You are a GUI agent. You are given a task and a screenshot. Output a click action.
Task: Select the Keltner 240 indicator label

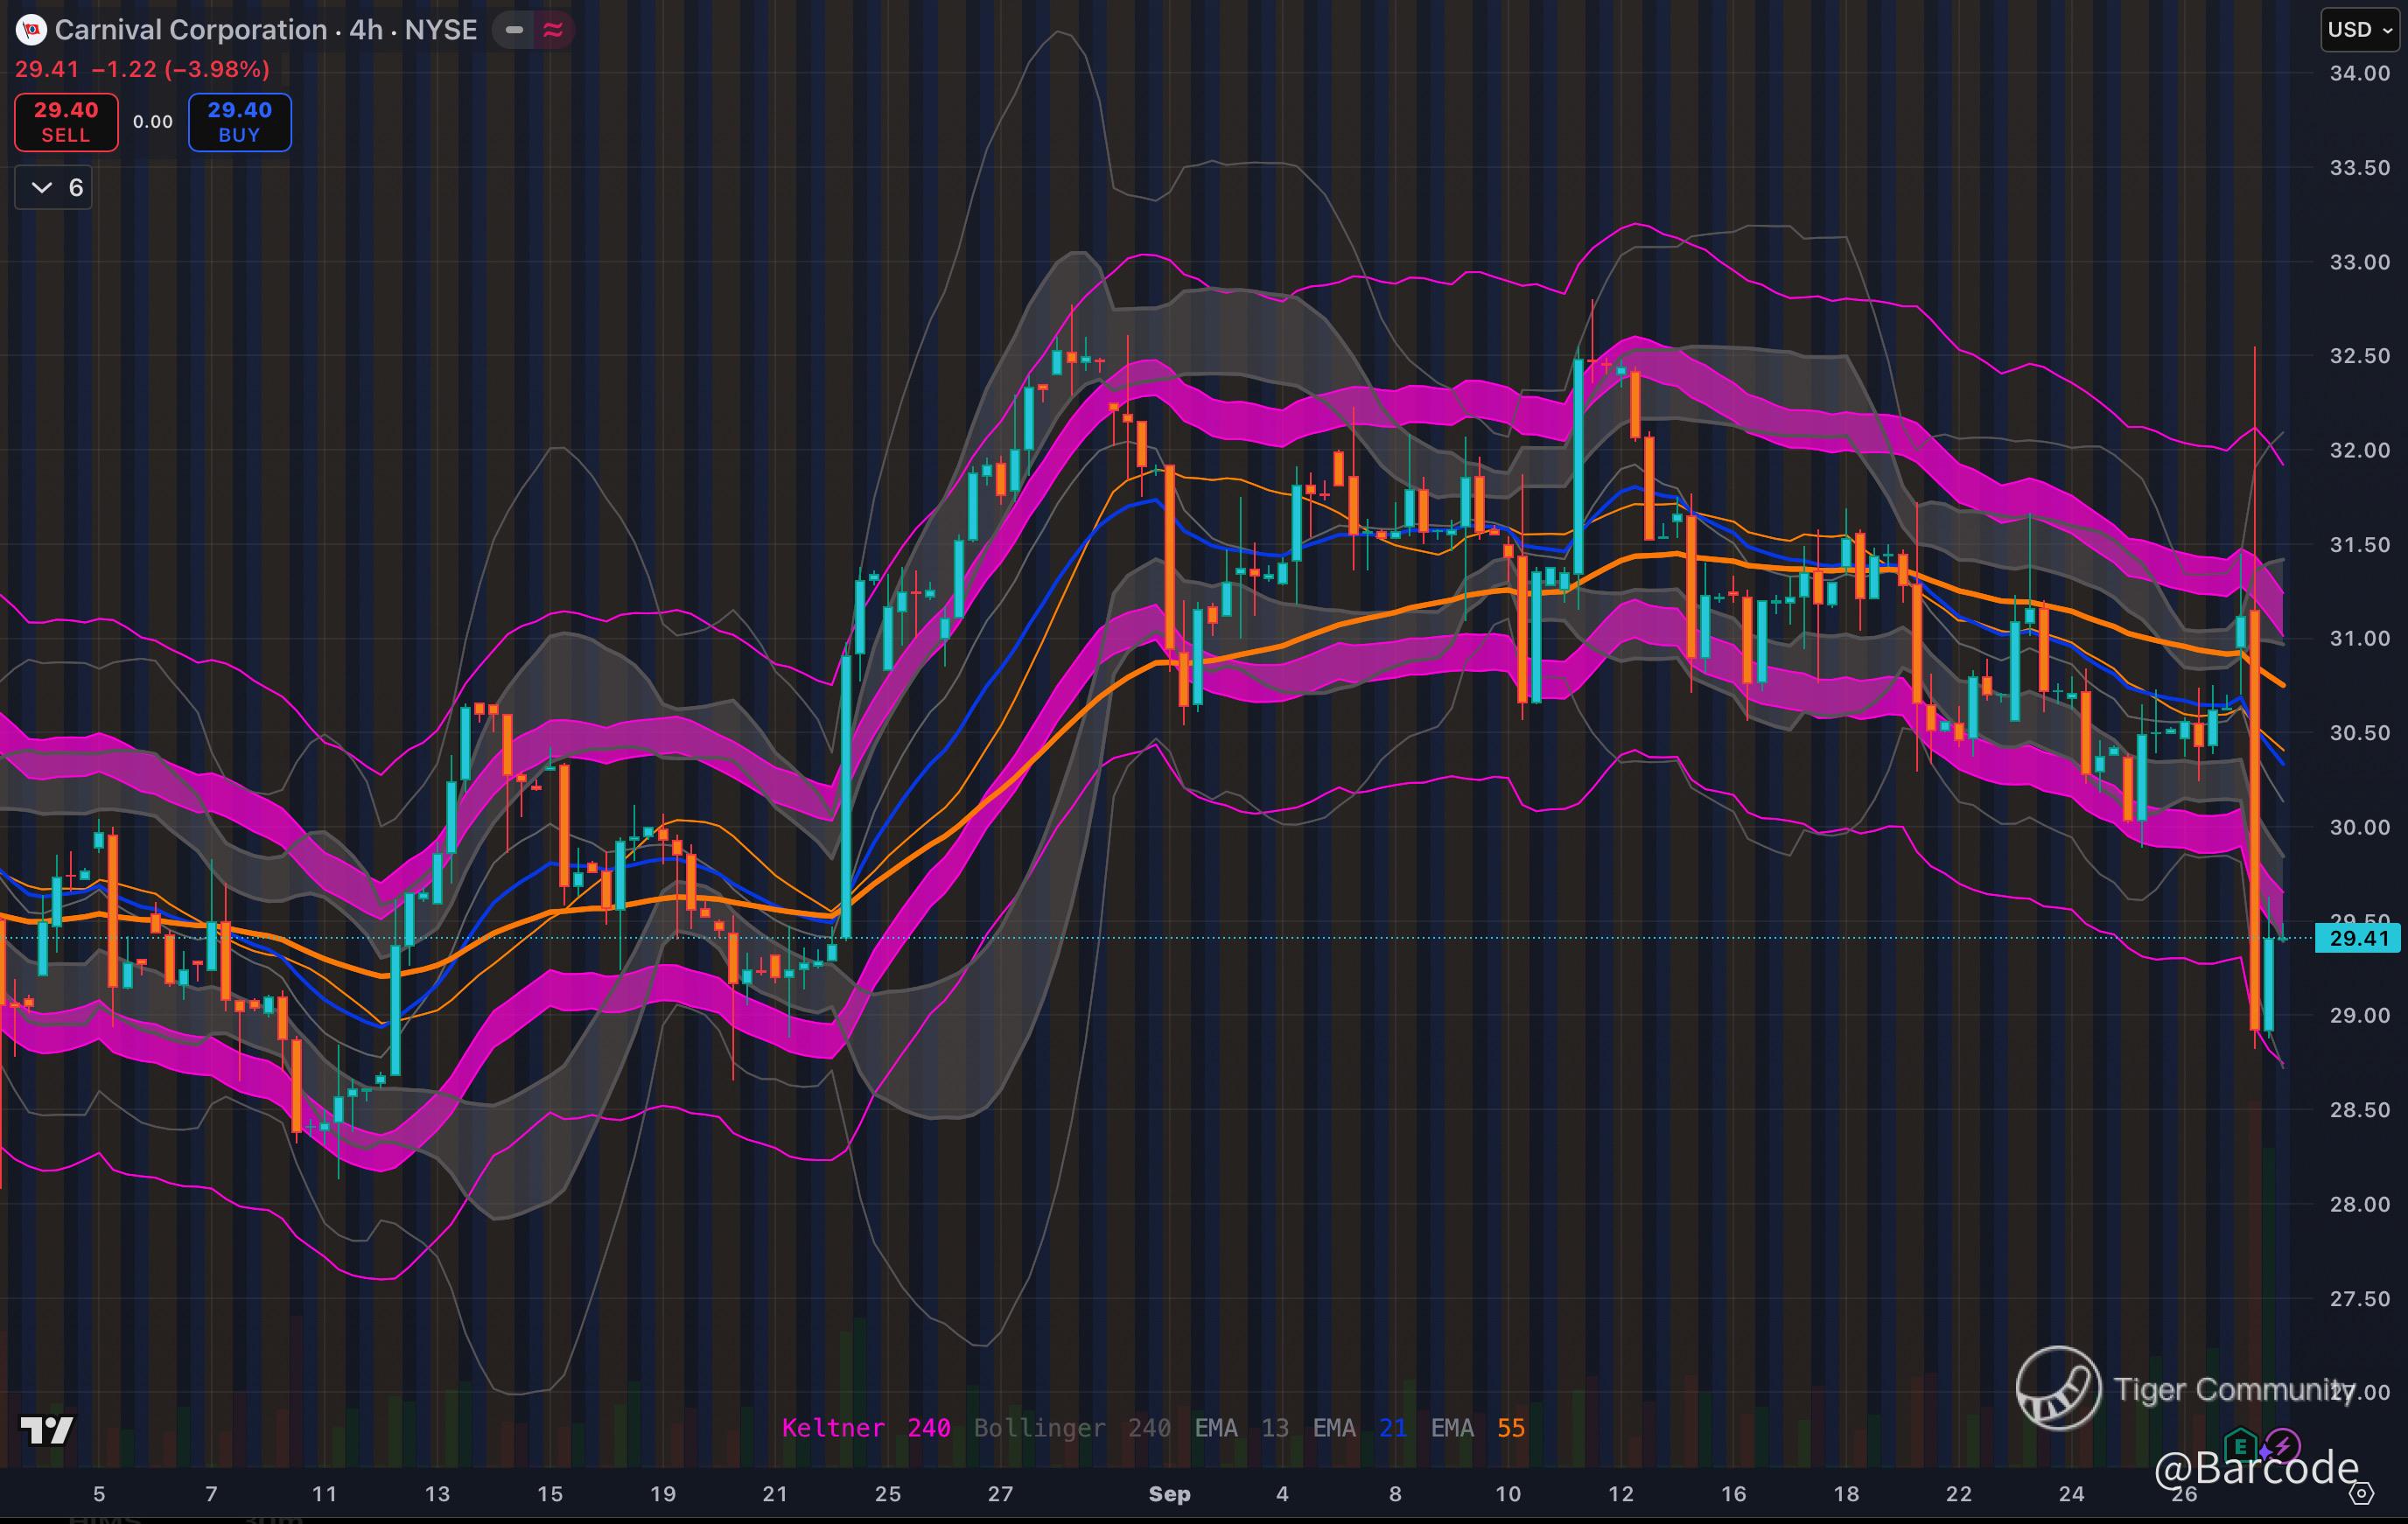point(865,1428)
